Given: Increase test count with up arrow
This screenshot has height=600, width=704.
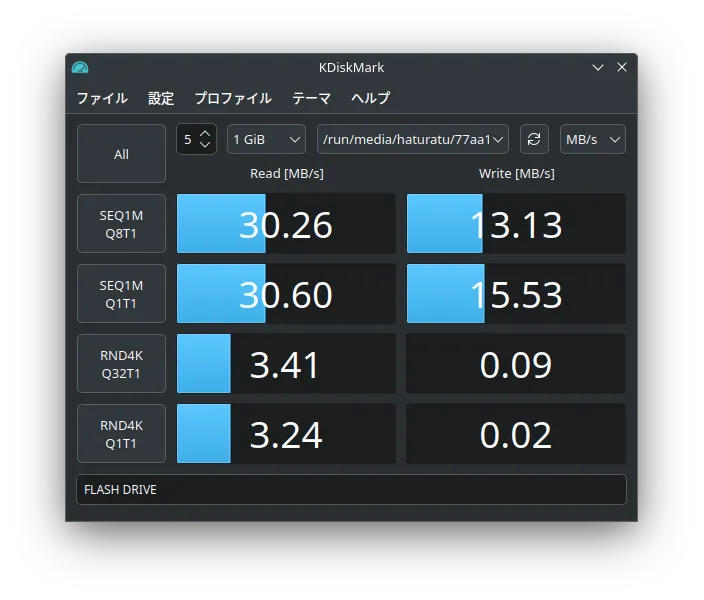Looking at the screenshot, I should (x=205, y=134).
